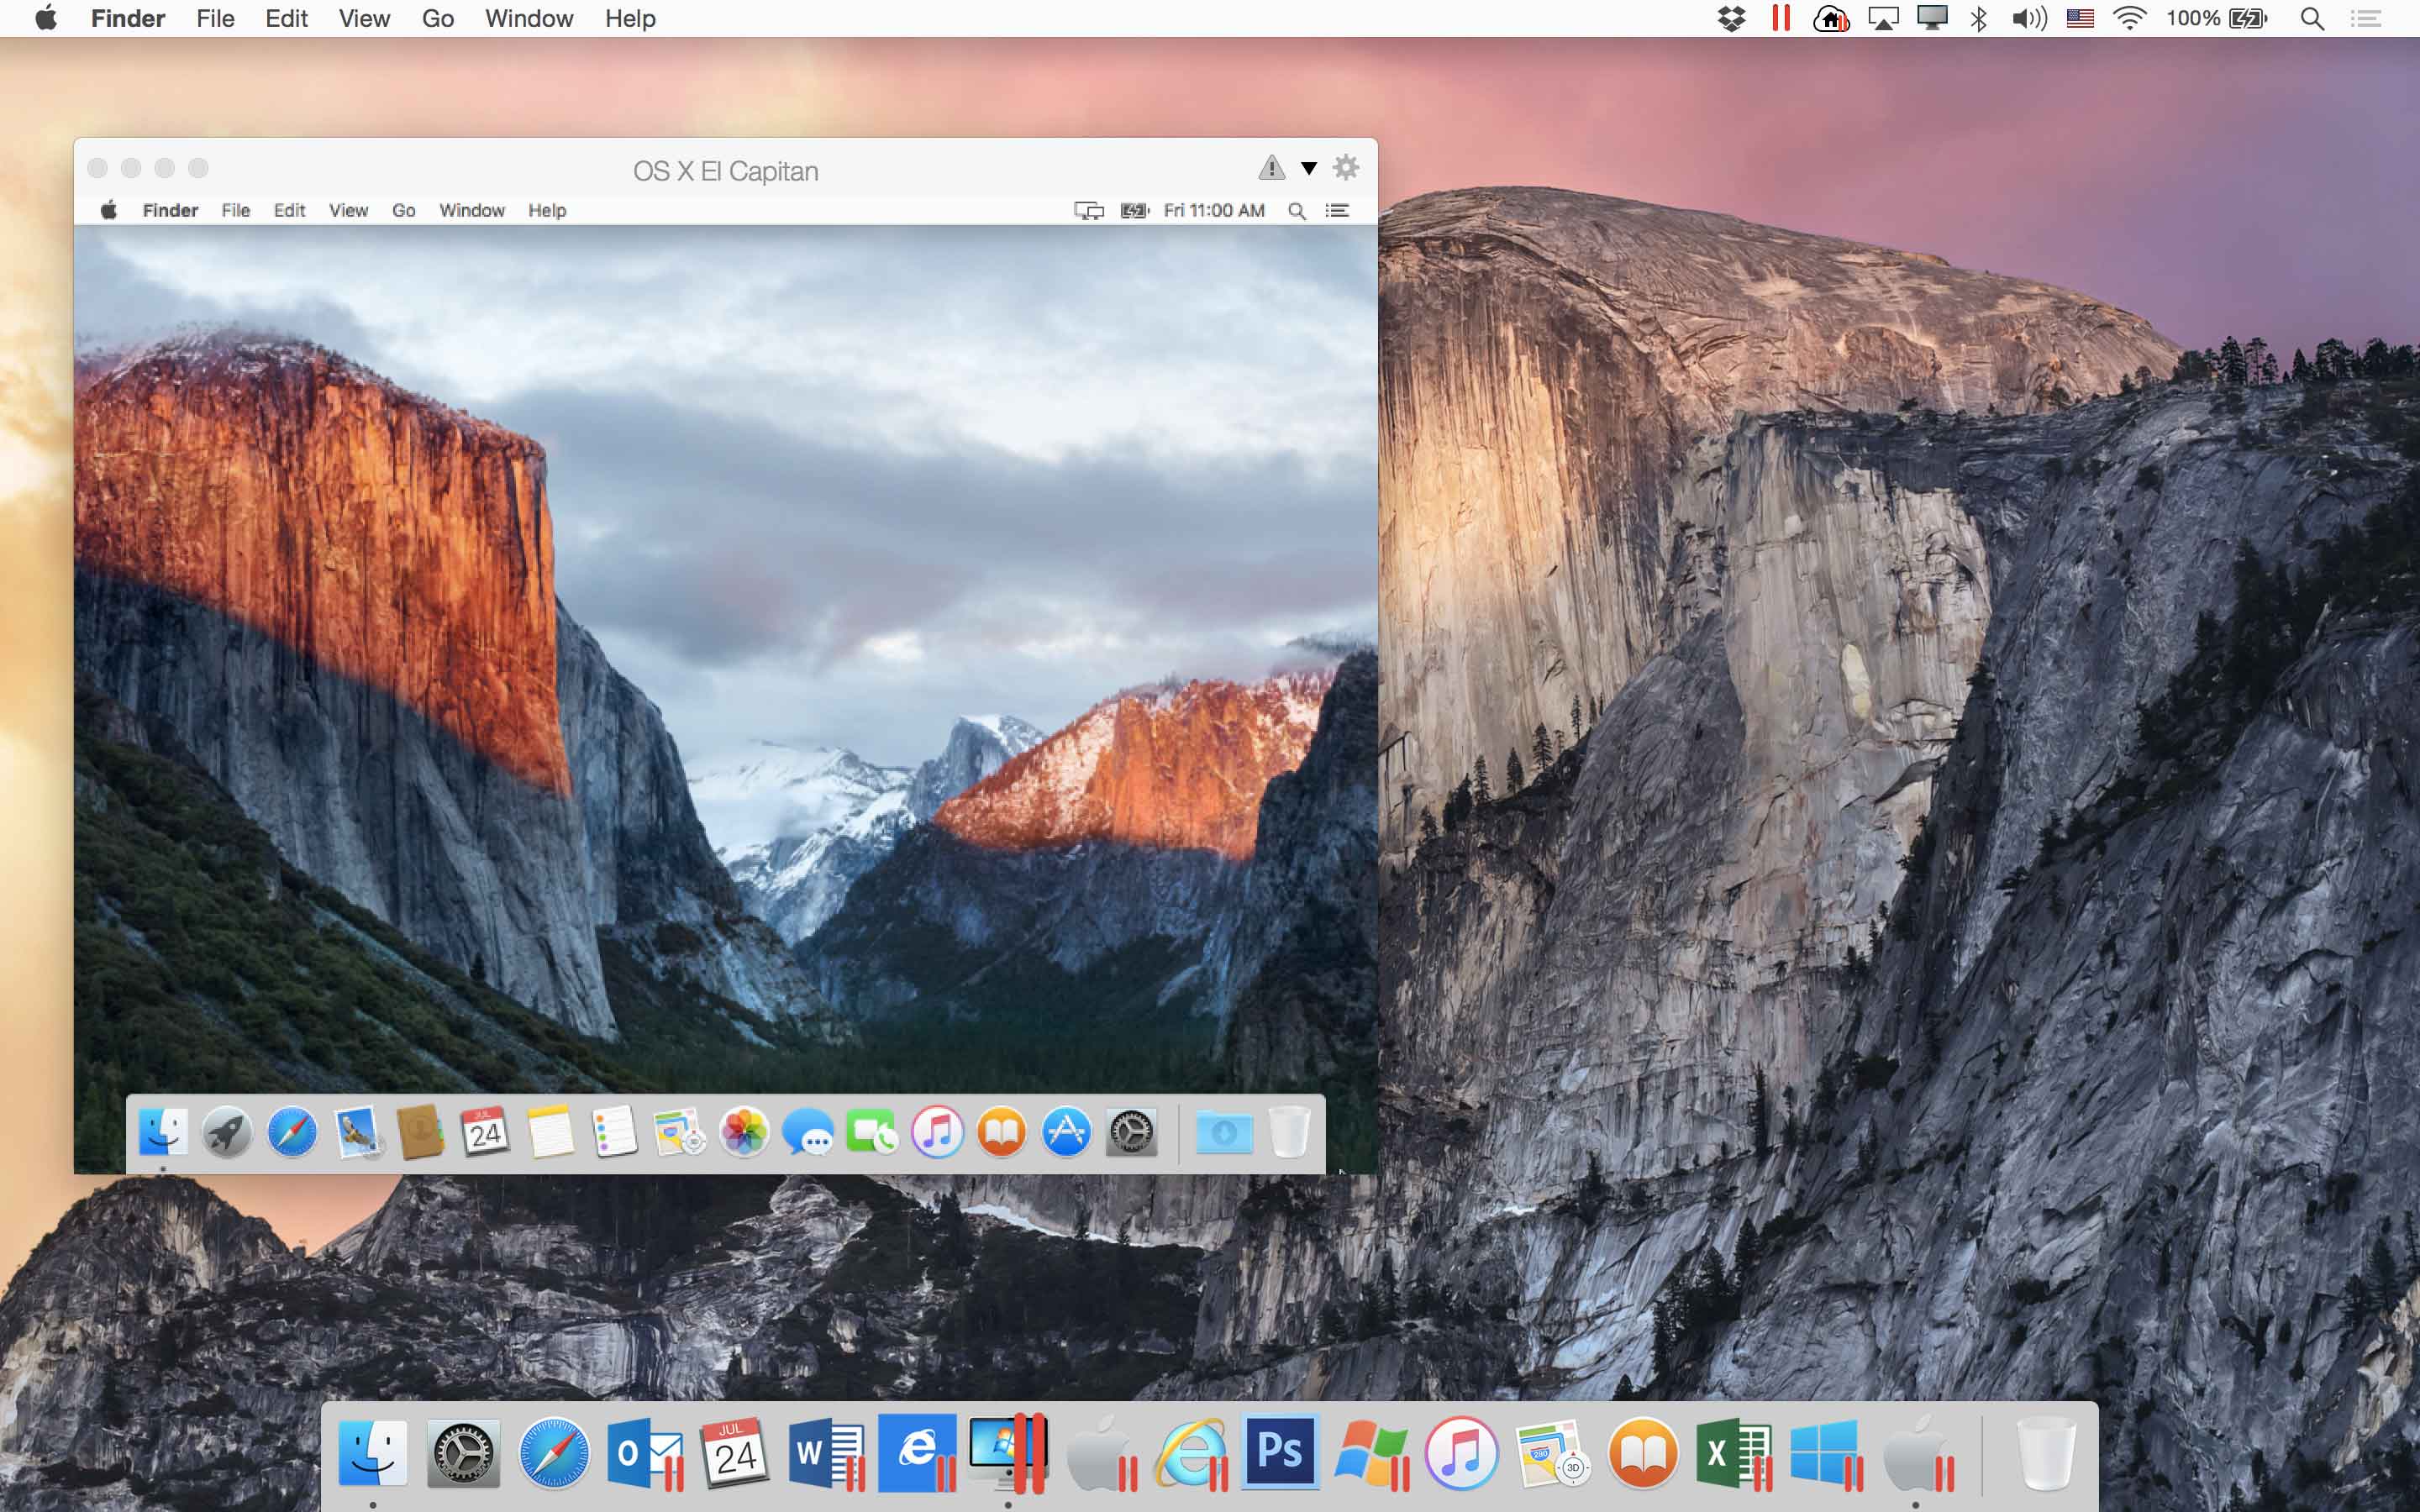Image resolution: width=2420 pixels, height=1512 pixels.
Task: Open the Wi-Fi status menu
Action: (x=2130, y=18)
